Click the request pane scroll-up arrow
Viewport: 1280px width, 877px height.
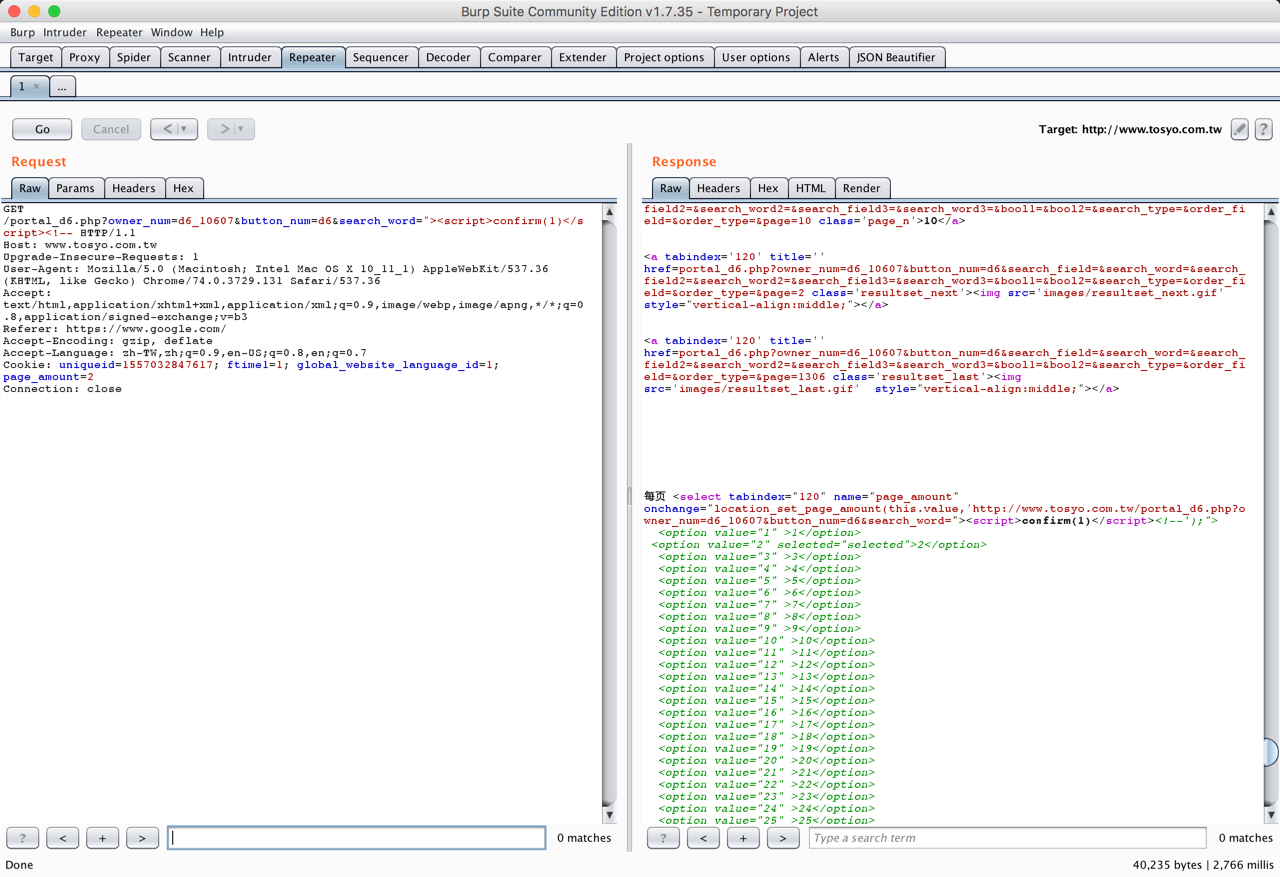[x=609, y=212]
